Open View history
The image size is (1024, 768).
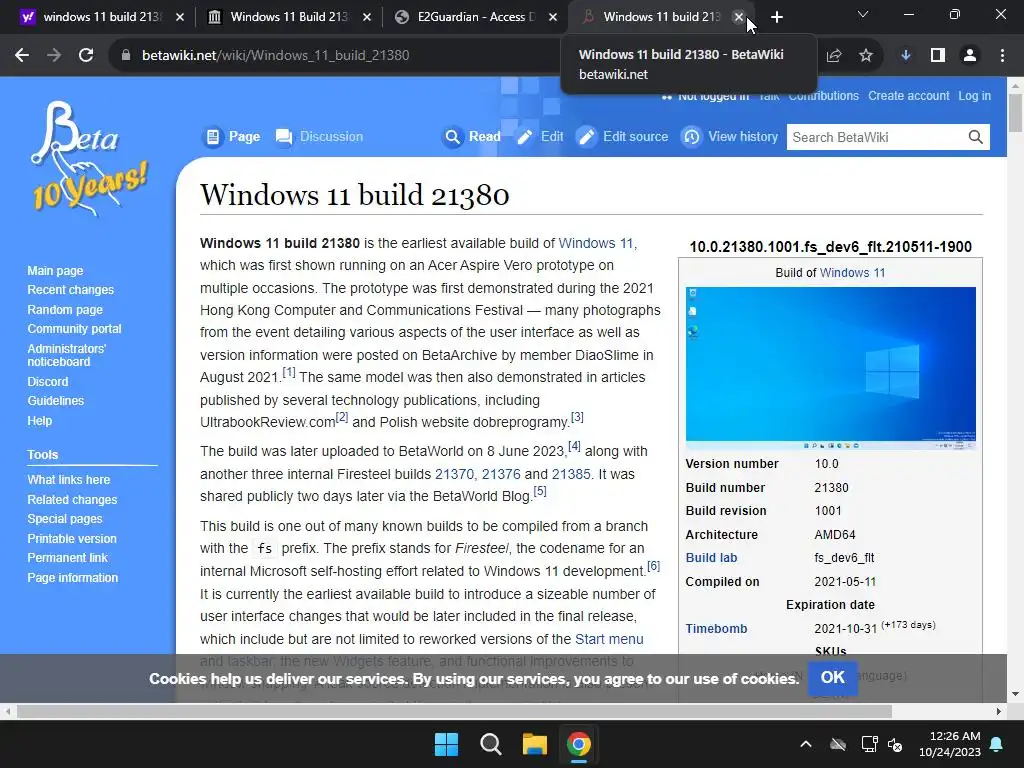[x=730, y=136]
